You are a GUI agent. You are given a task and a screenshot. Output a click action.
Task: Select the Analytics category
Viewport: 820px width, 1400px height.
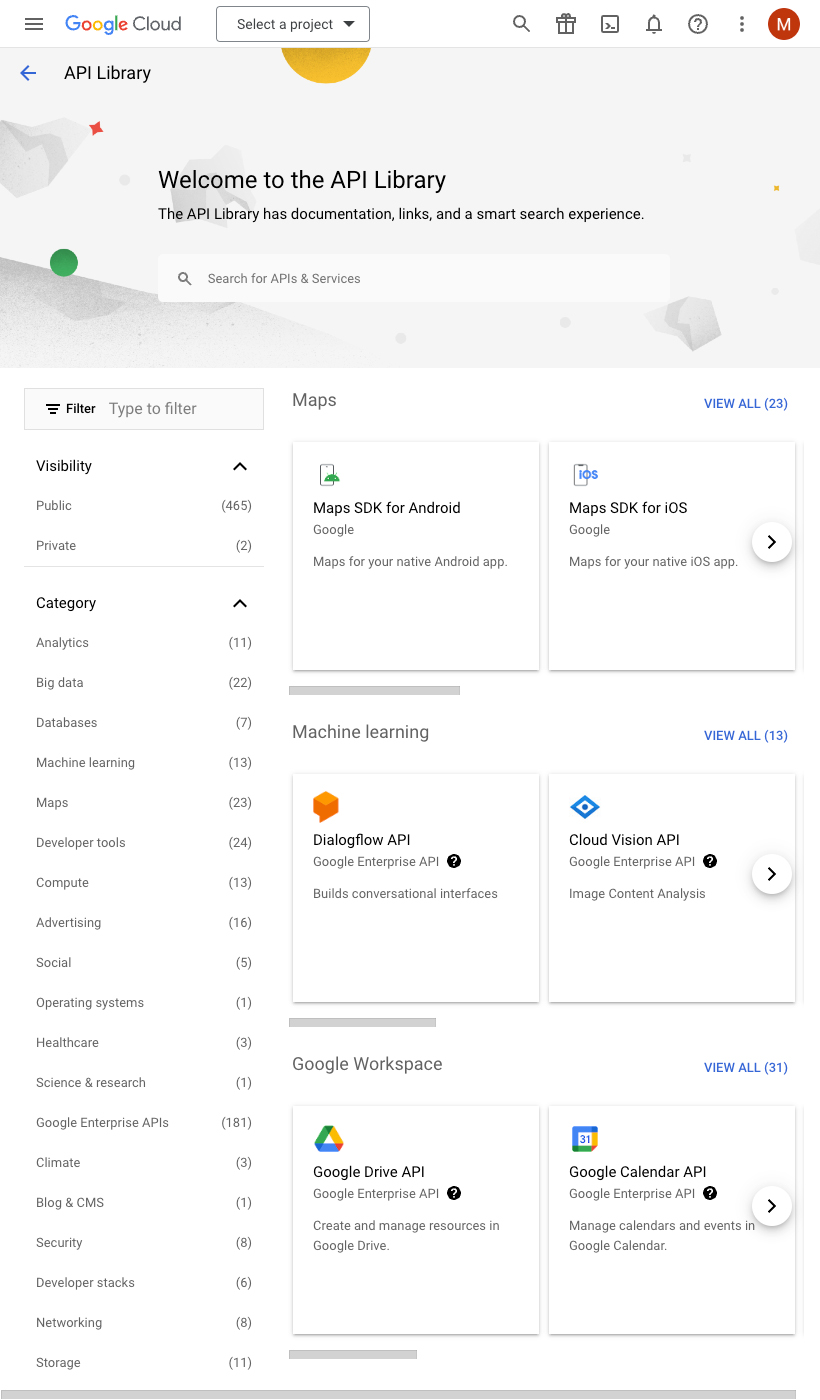144,643
